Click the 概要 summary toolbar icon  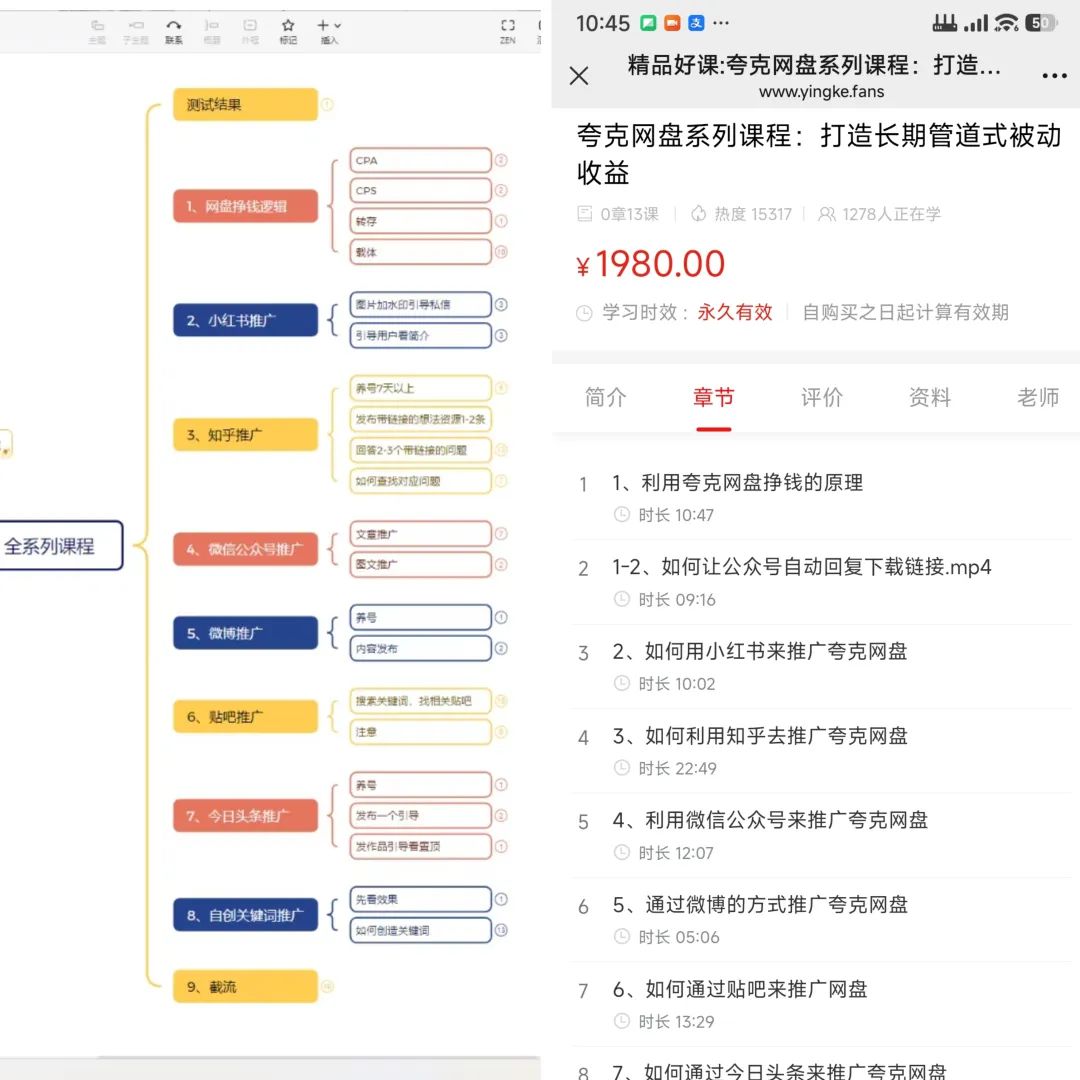click(212, 26)
